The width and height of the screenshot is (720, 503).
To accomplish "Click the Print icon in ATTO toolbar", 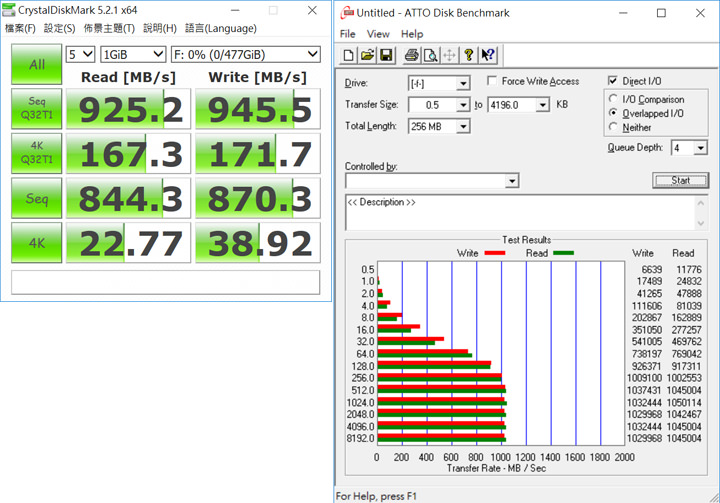I will pos(410,54).
